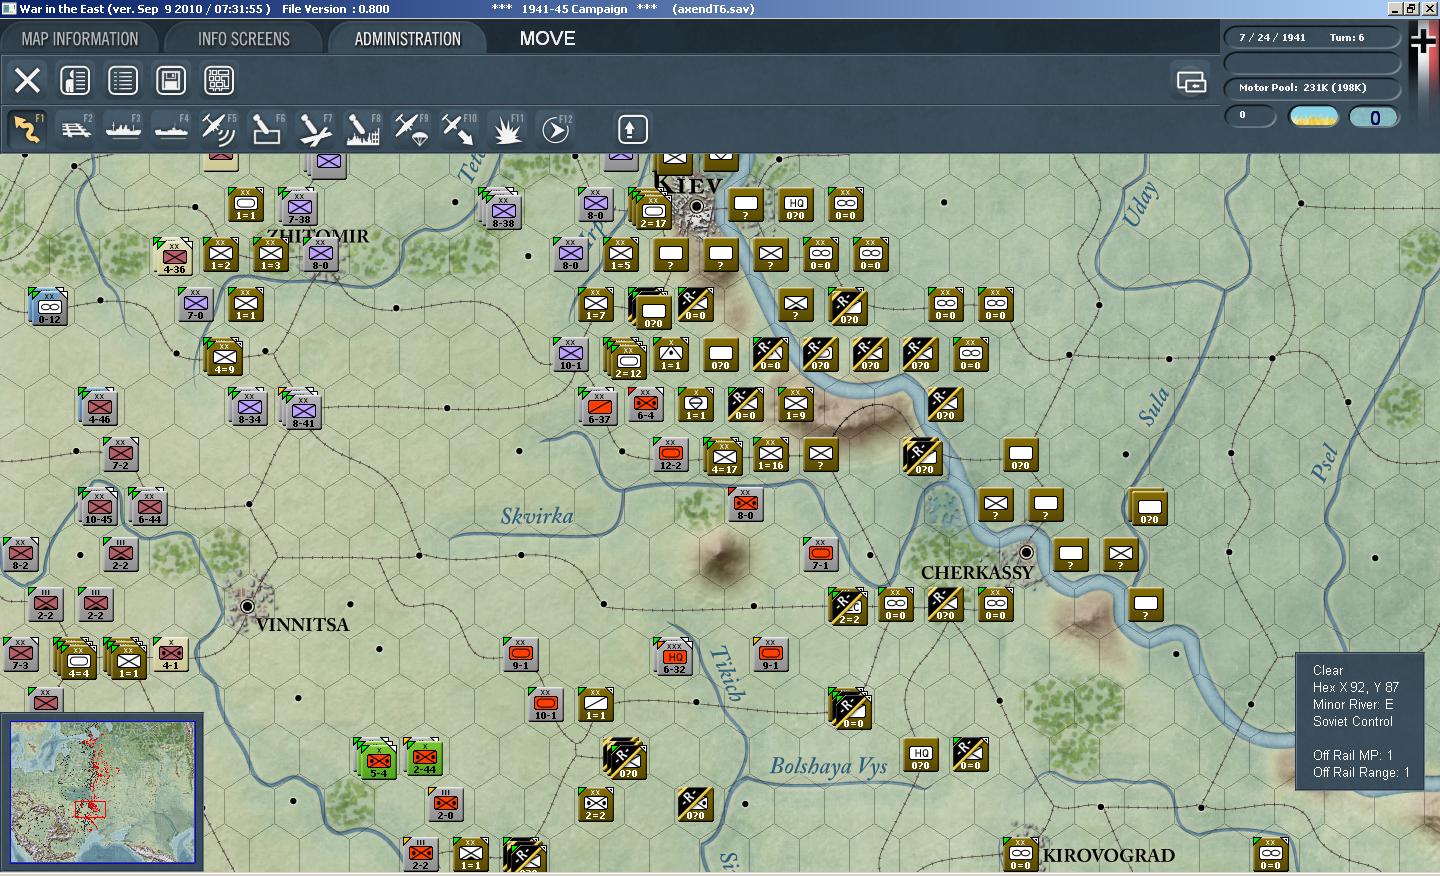Click the Kiev city marker
Viewport: 1440px width, 876px height.
(697, 206)
